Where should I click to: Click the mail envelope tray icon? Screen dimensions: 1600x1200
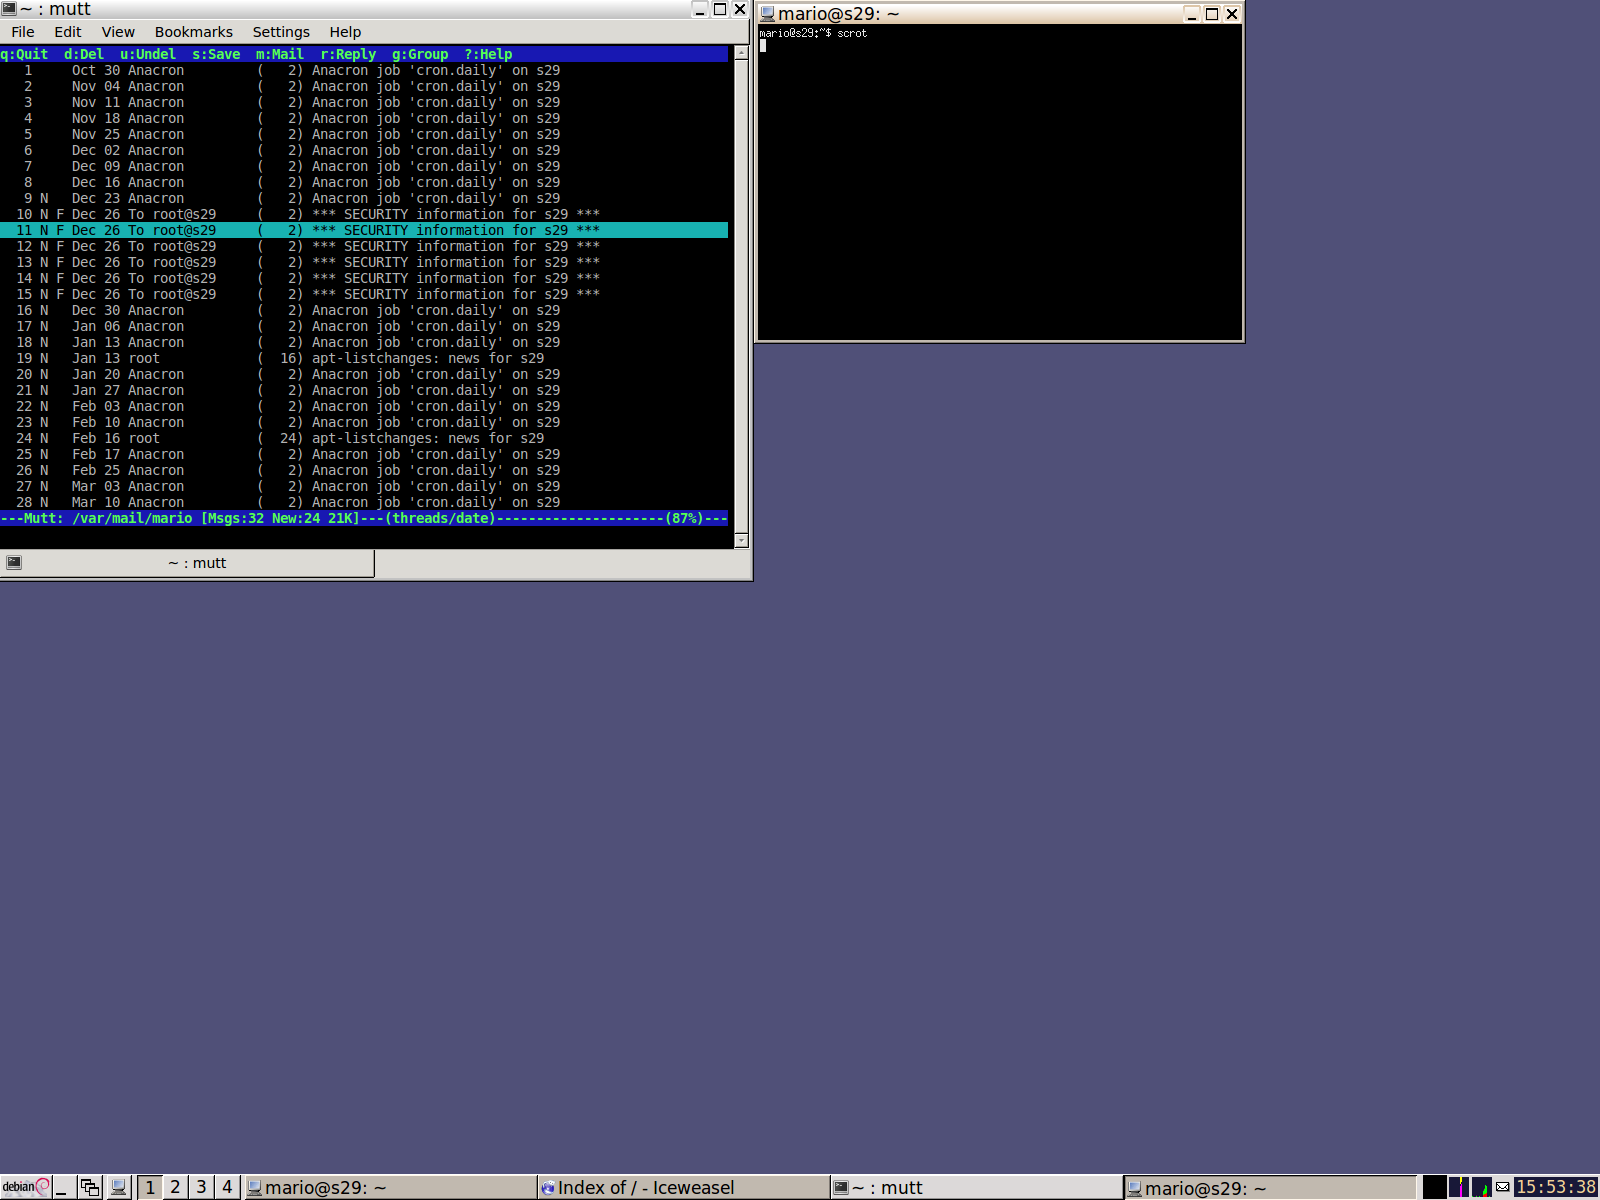point(1503,1187)
